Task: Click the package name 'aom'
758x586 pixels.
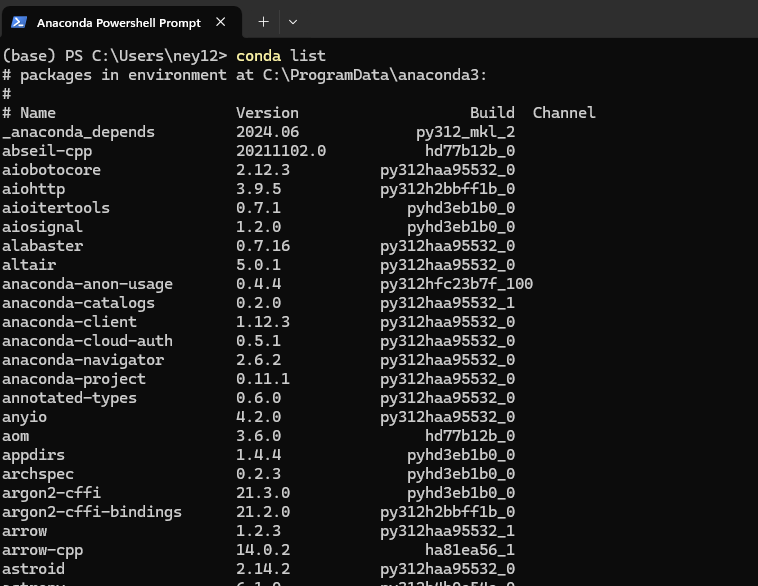Action: pyautogui.click(x=15, y=436)
